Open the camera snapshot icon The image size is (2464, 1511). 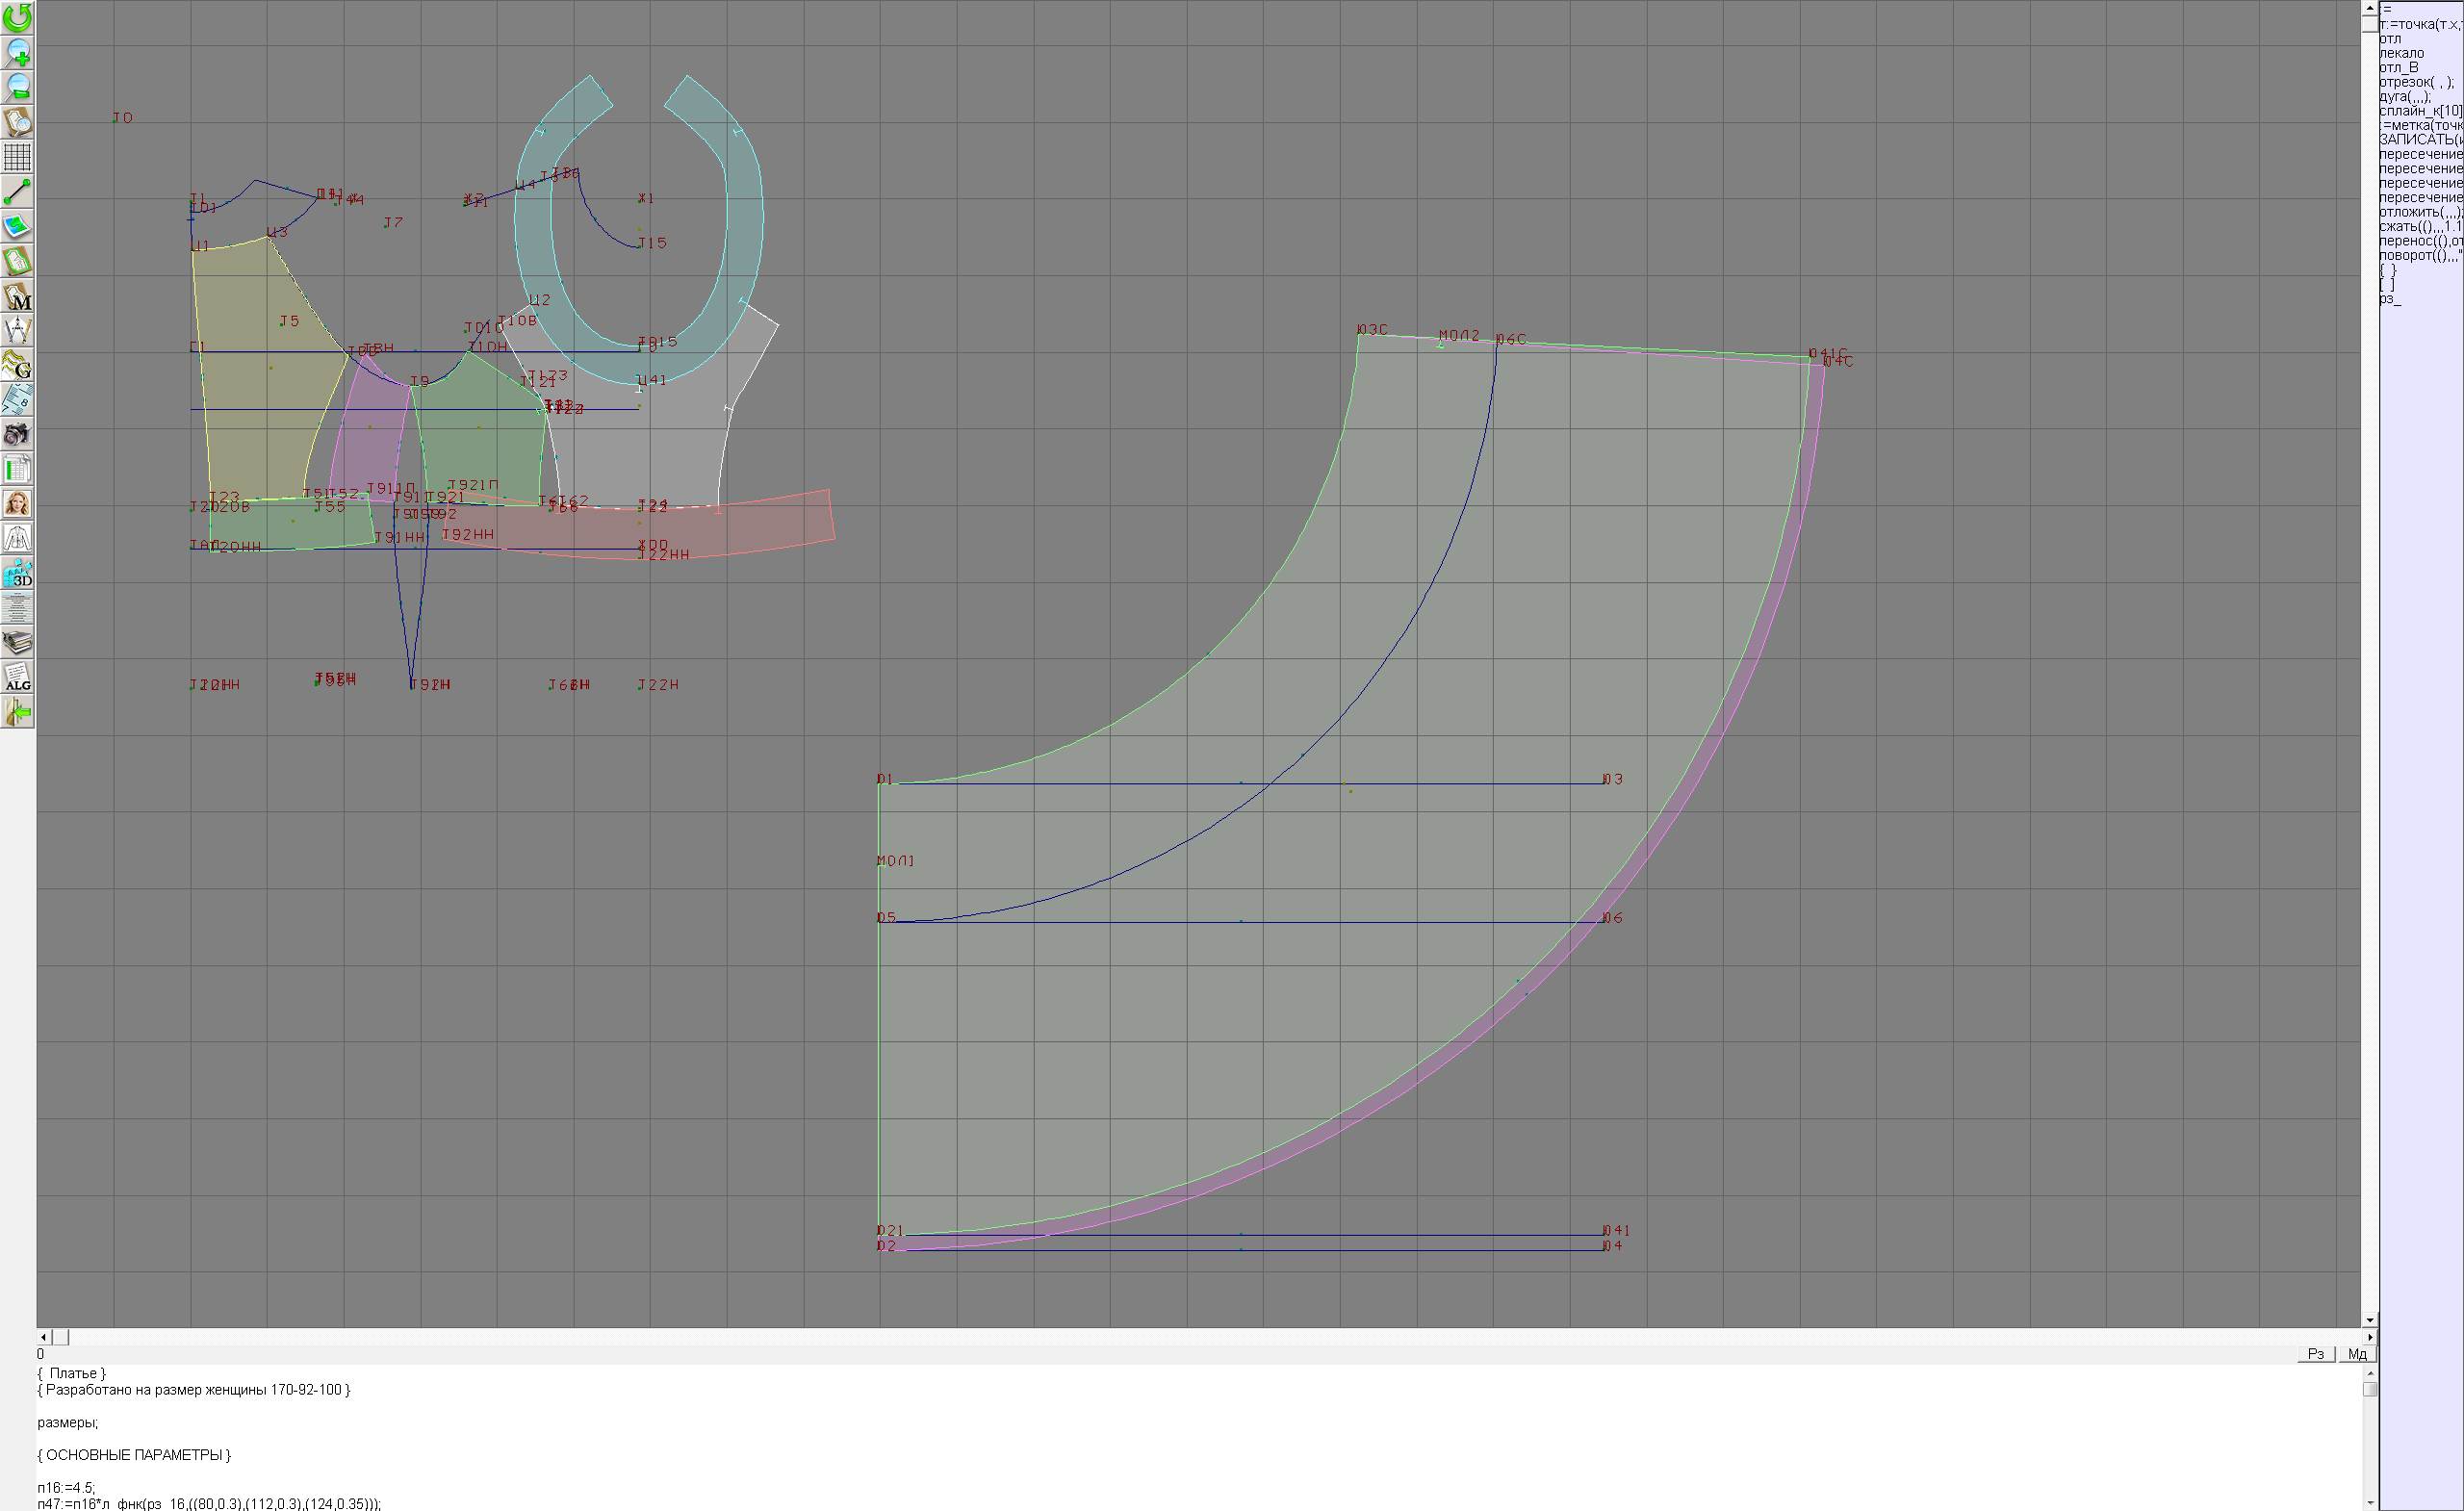[17, 434]
